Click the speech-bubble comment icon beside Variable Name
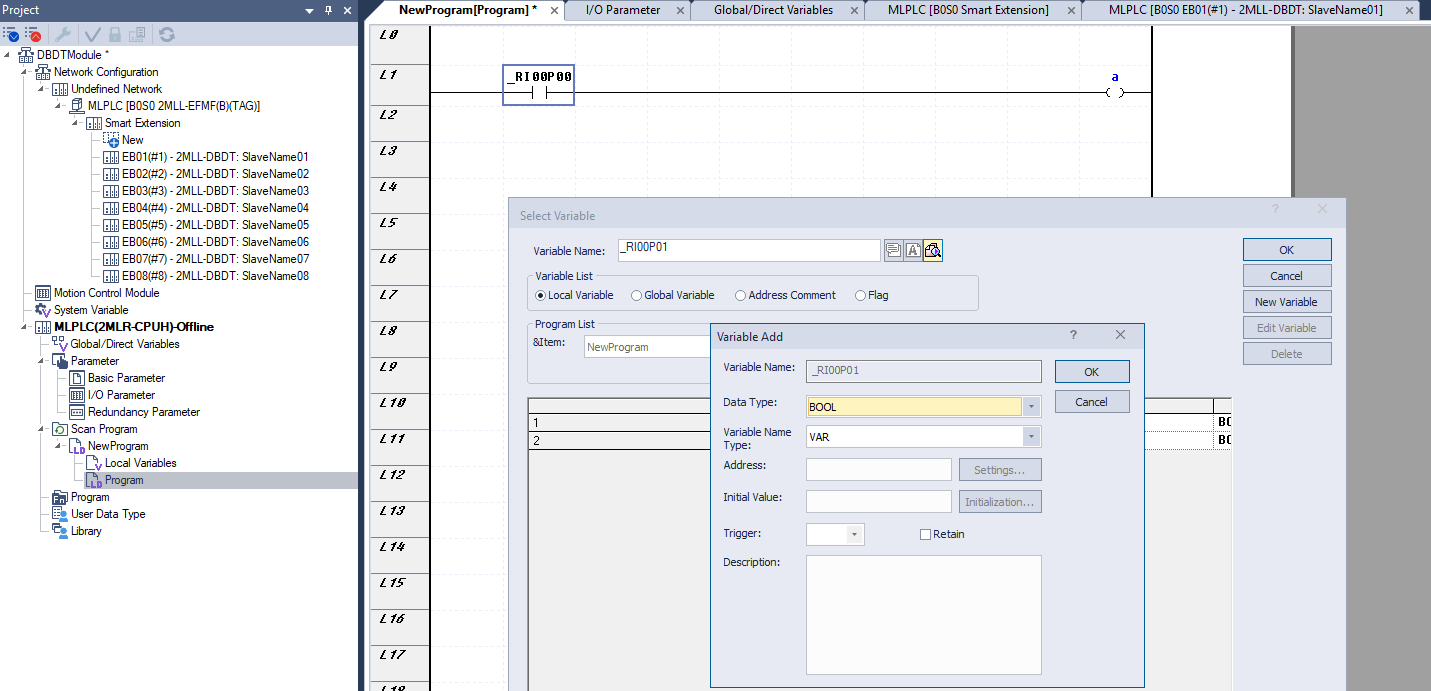 pos(893,250)
